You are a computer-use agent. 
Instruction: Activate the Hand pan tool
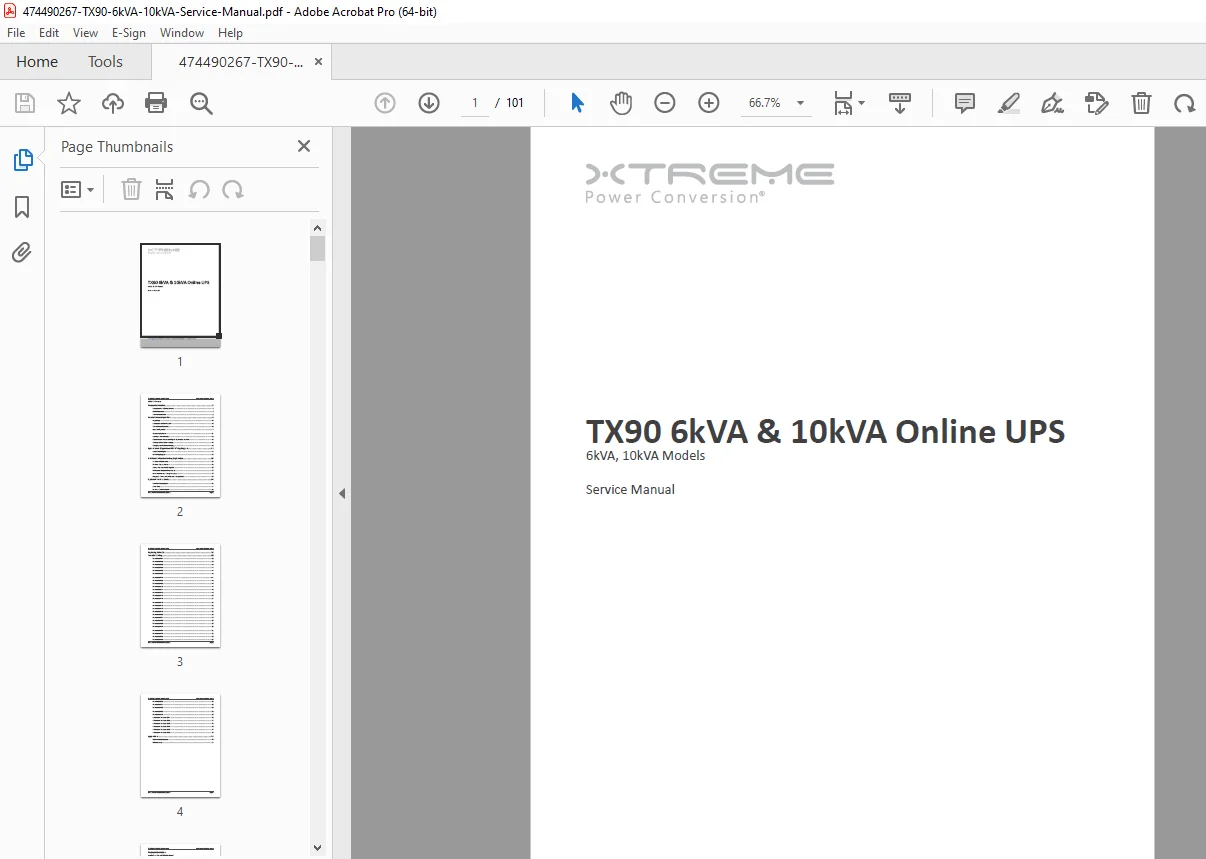click(x=621, y=103)
